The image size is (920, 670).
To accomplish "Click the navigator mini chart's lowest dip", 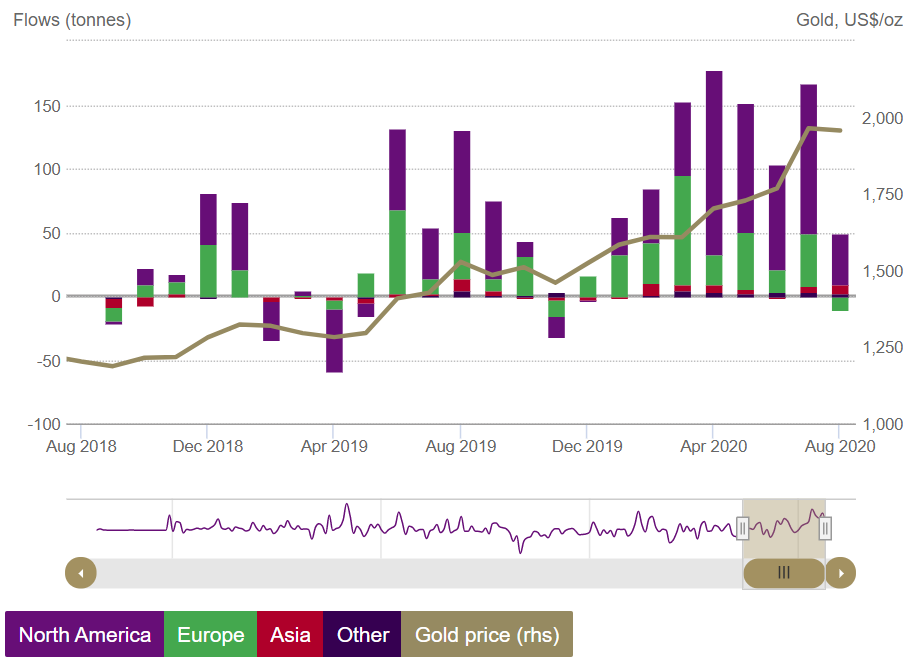I will point(520,548).
